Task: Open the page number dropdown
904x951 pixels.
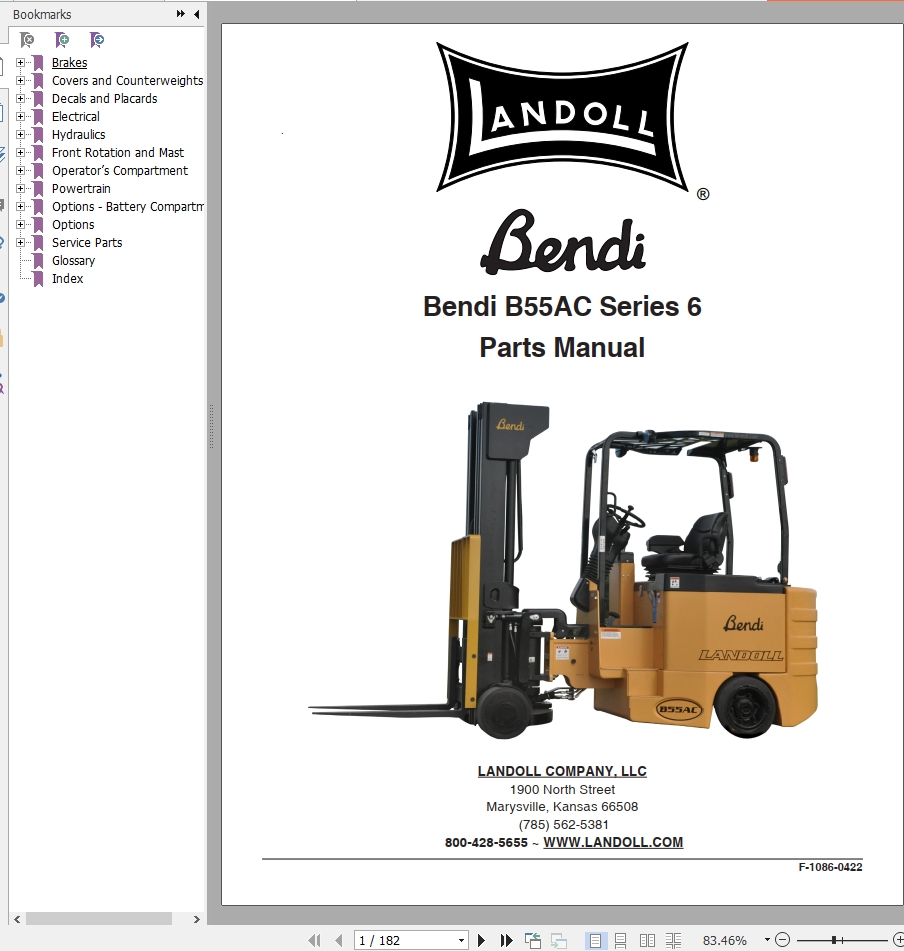Action: click(x=461, y=941)
